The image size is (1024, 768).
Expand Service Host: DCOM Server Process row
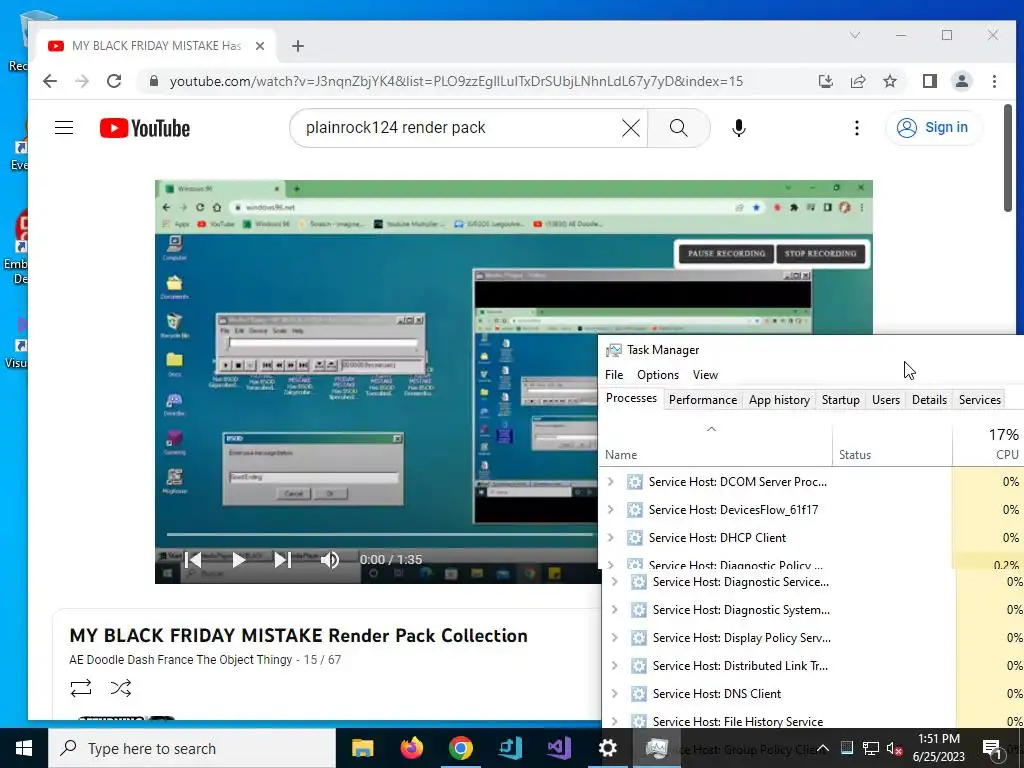click(x=611, y=482)
